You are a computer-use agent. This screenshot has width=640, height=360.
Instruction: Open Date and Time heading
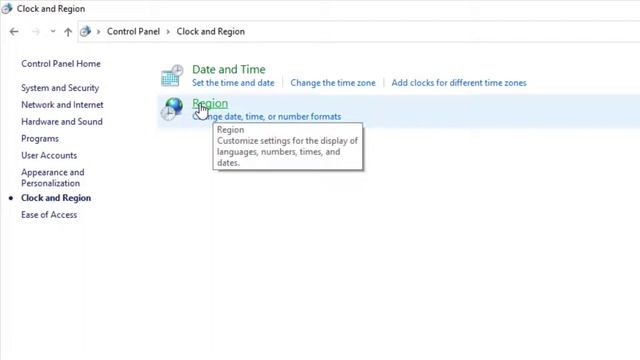229,69
